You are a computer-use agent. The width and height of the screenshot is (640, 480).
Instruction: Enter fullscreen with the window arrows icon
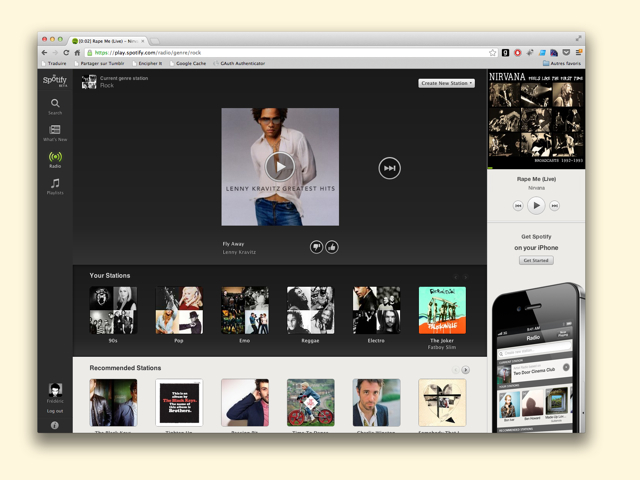[x=578, y=38]
